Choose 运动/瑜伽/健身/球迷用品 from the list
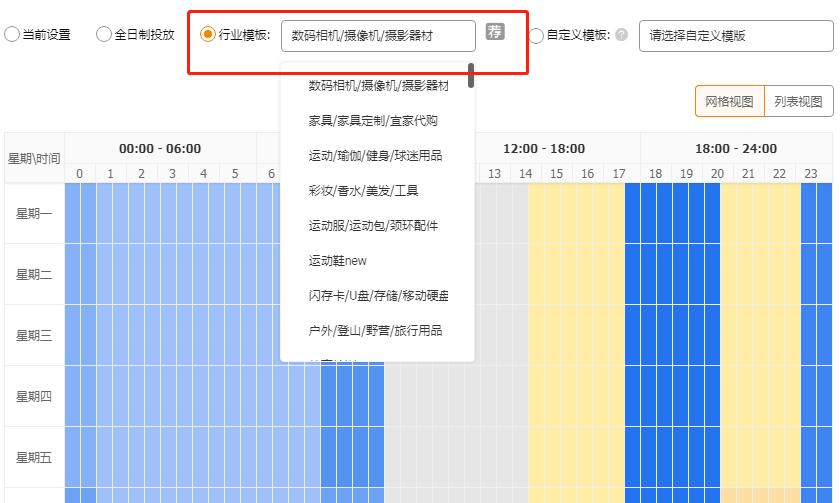The width and height of the screenshot is (840, 503). 375,156
